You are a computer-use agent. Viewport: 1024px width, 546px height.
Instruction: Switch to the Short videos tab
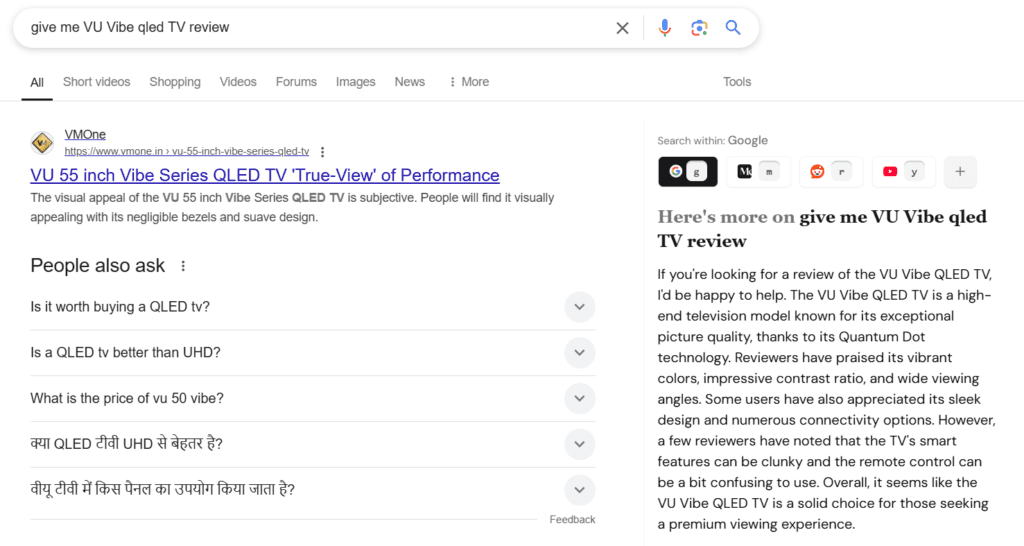point(97,82)
